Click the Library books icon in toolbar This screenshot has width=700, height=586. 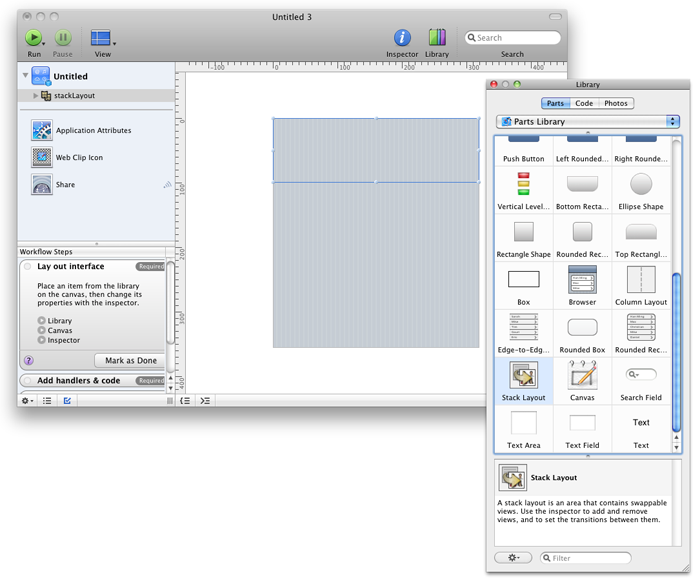pyautogui.click(x=437, y=38)
